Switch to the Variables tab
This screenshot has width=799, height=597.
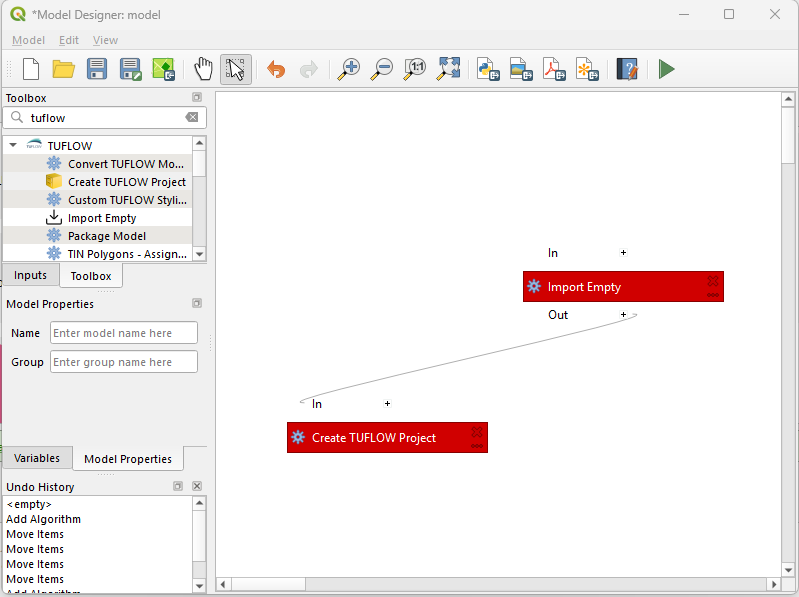tap(36, 458)
